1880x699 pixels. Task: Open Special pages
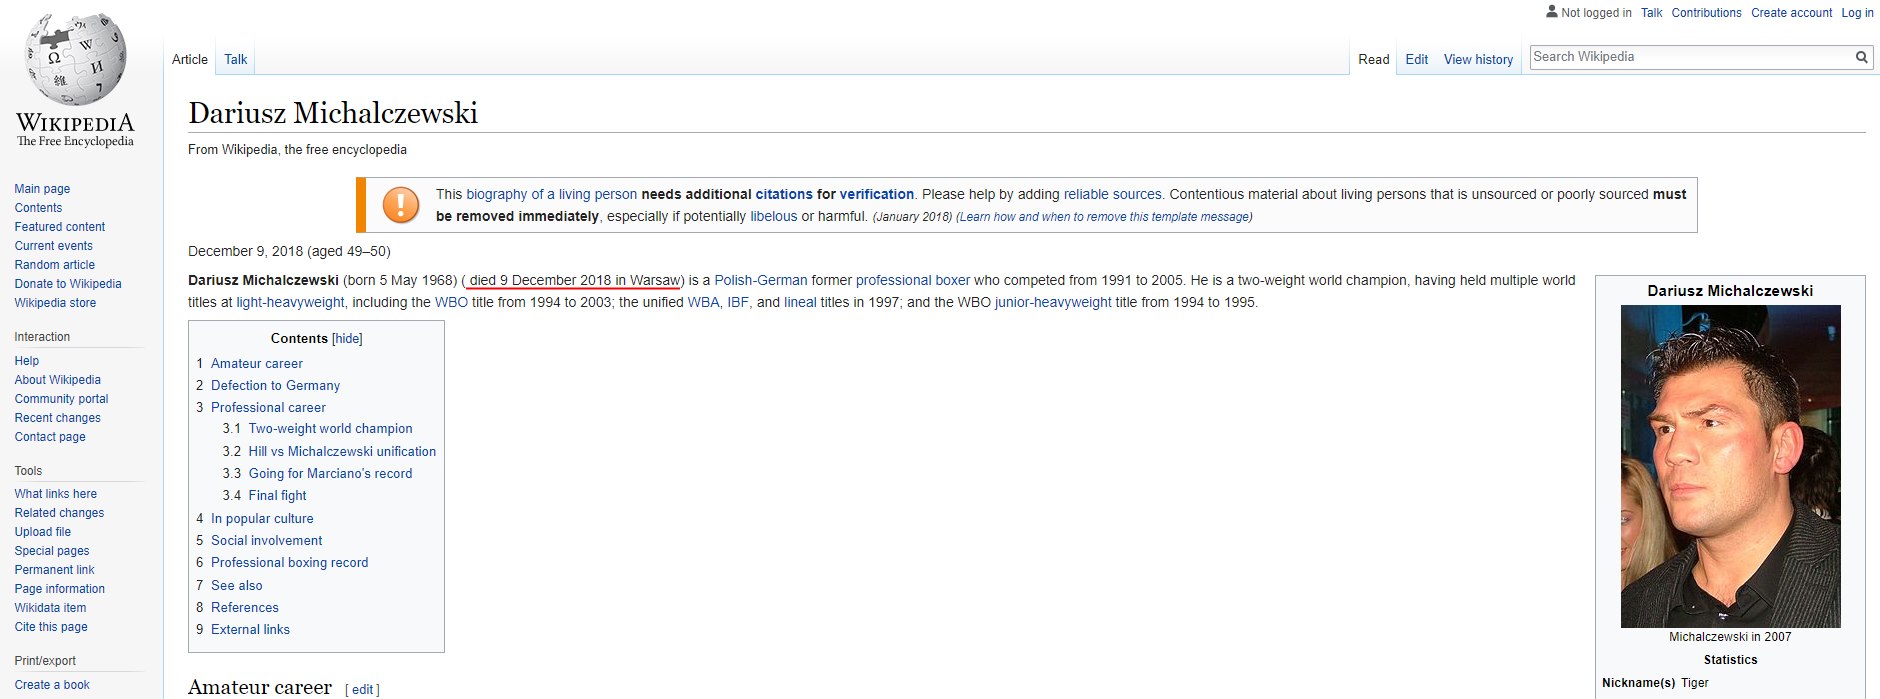pos(52,551)
